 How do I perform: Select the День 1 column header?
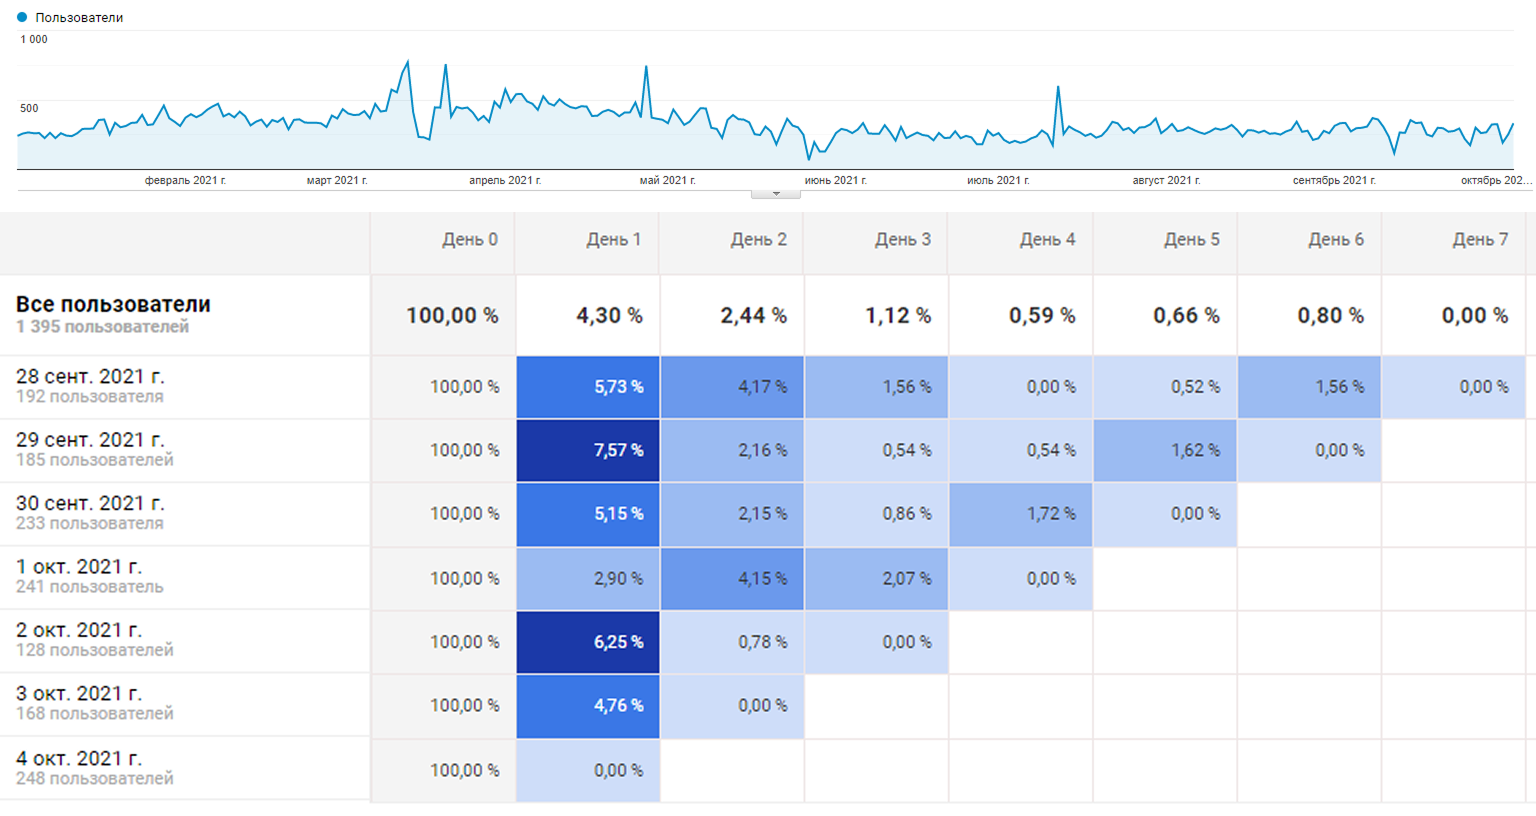tap(613, 240)
